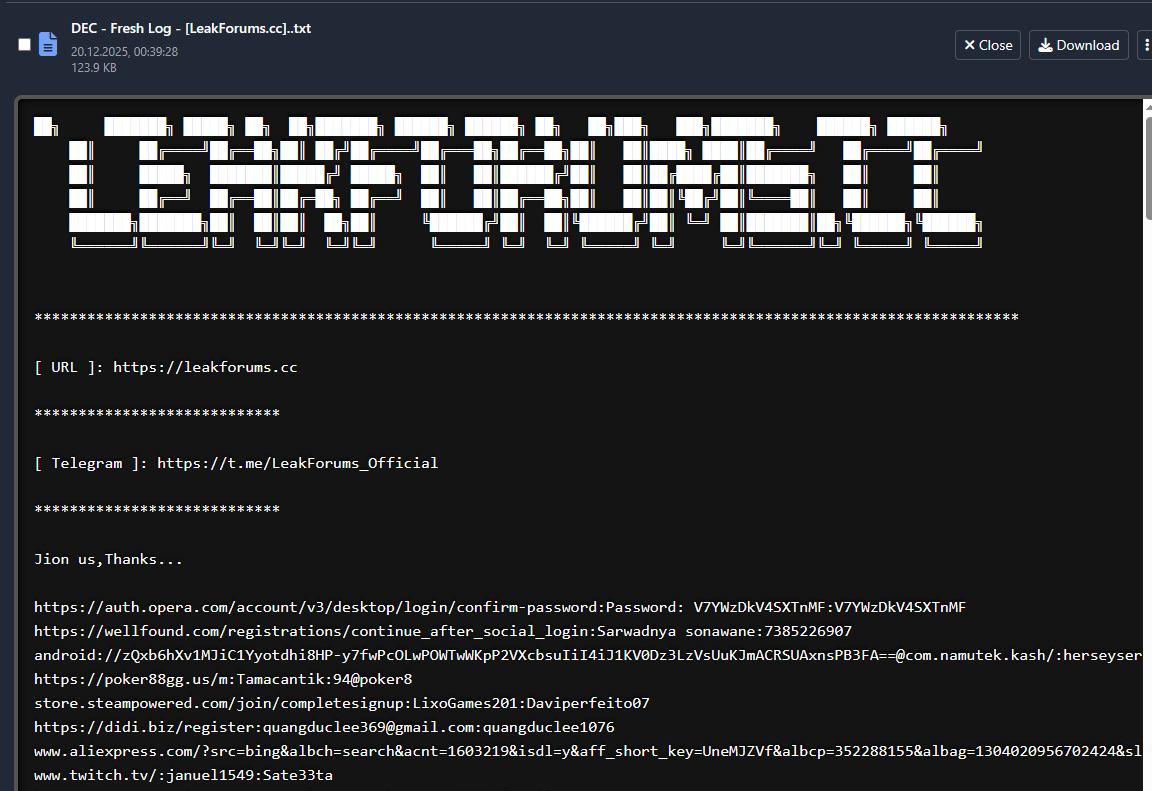Tick the checkbox beside the DEC Fresh Log file
Screen dimensions: 1152x791
(x=24, y=45)
